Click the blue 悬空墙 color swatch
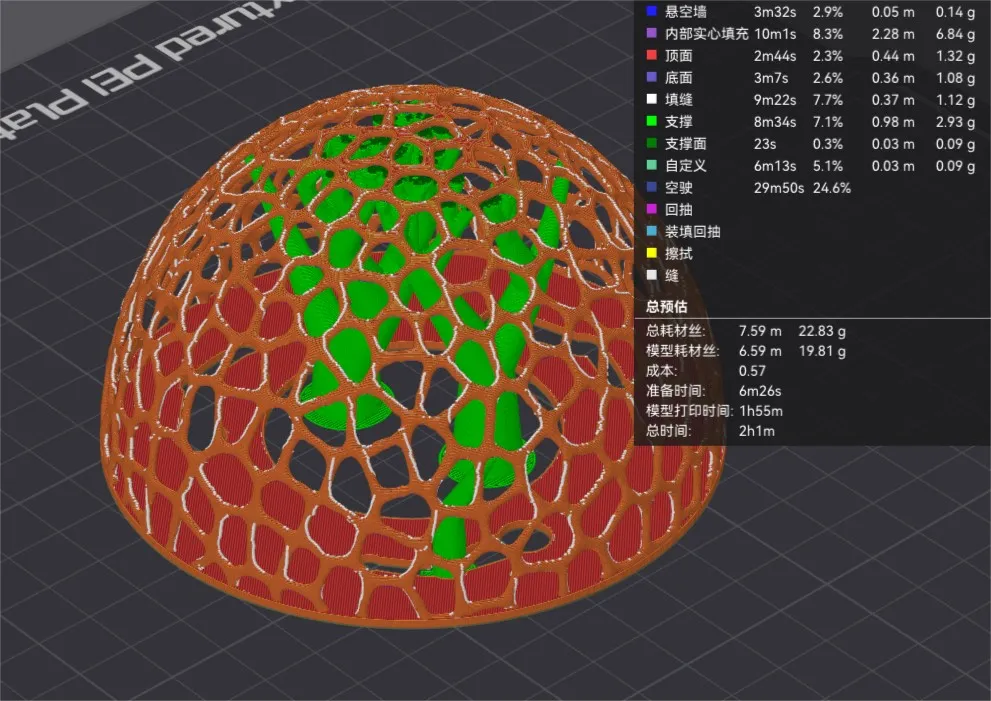This screenshot has width=991, height=701. pos(652,11)
